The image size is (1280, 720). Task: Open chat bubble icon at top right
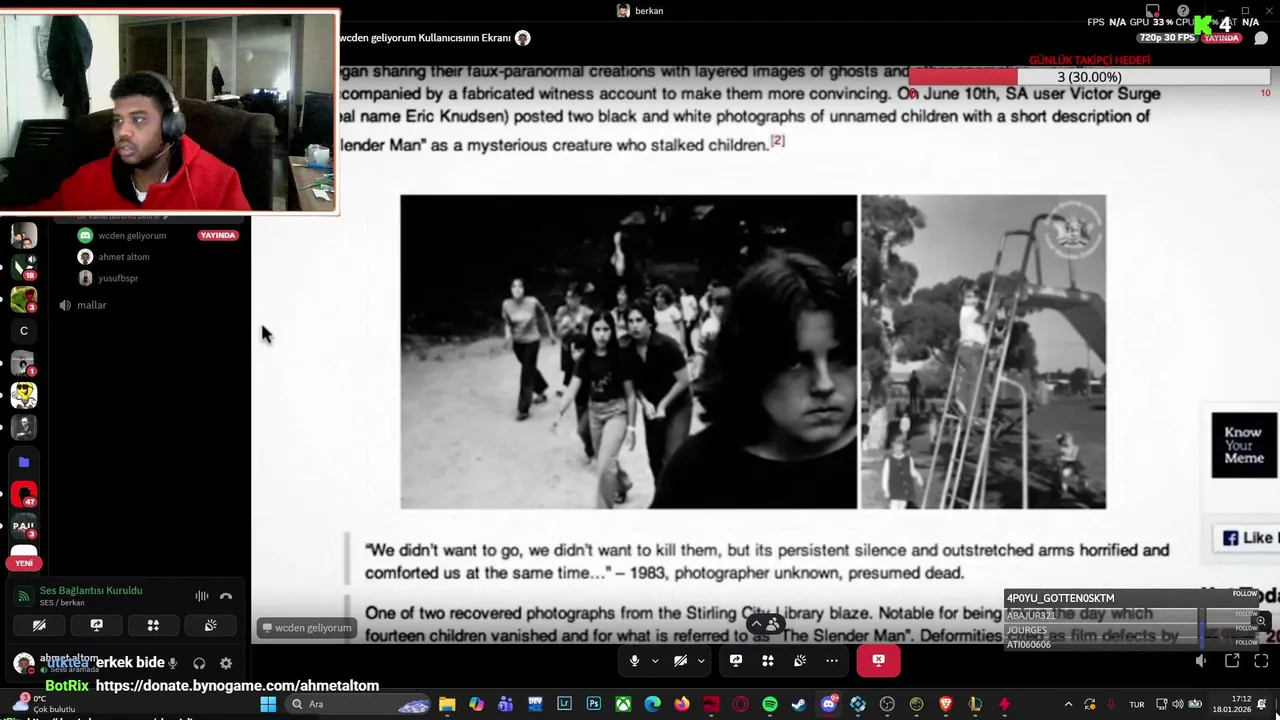tap(1261, 38)
